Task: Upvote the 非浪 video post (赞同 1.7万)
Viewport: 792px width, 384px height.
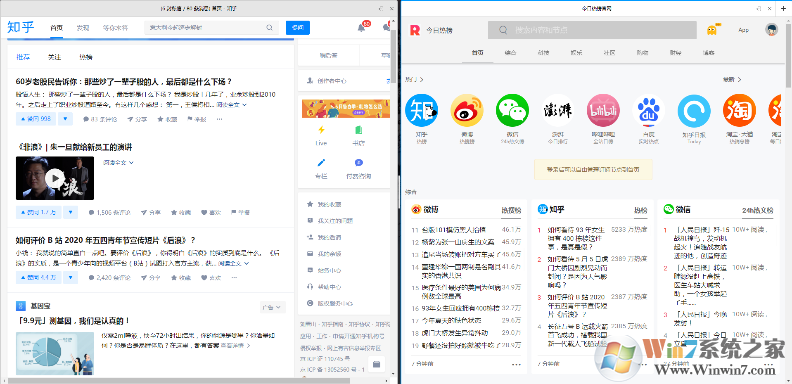Action: 39,213
